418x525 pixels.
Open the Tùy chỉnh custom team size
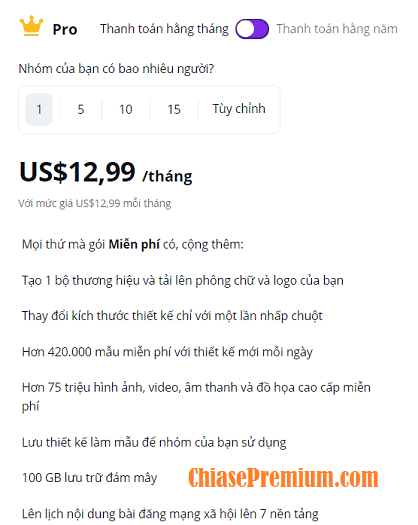(x=239, y=109)
